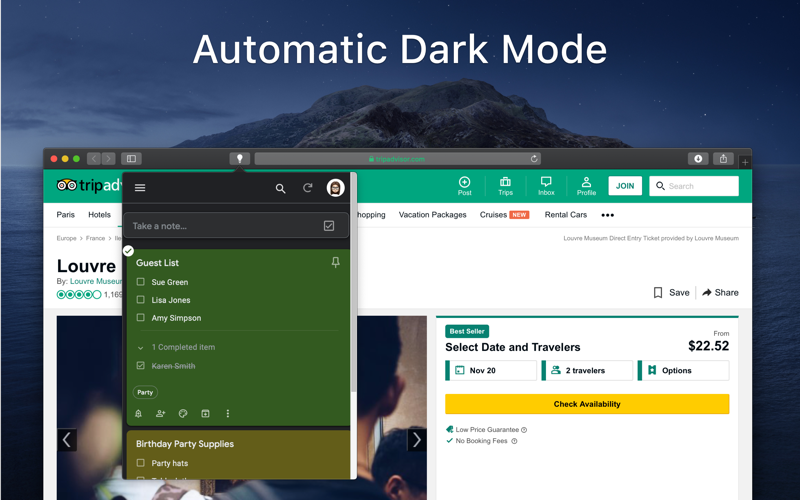Click the Check Availability button
Screen dimensions: 800x500
587,404
